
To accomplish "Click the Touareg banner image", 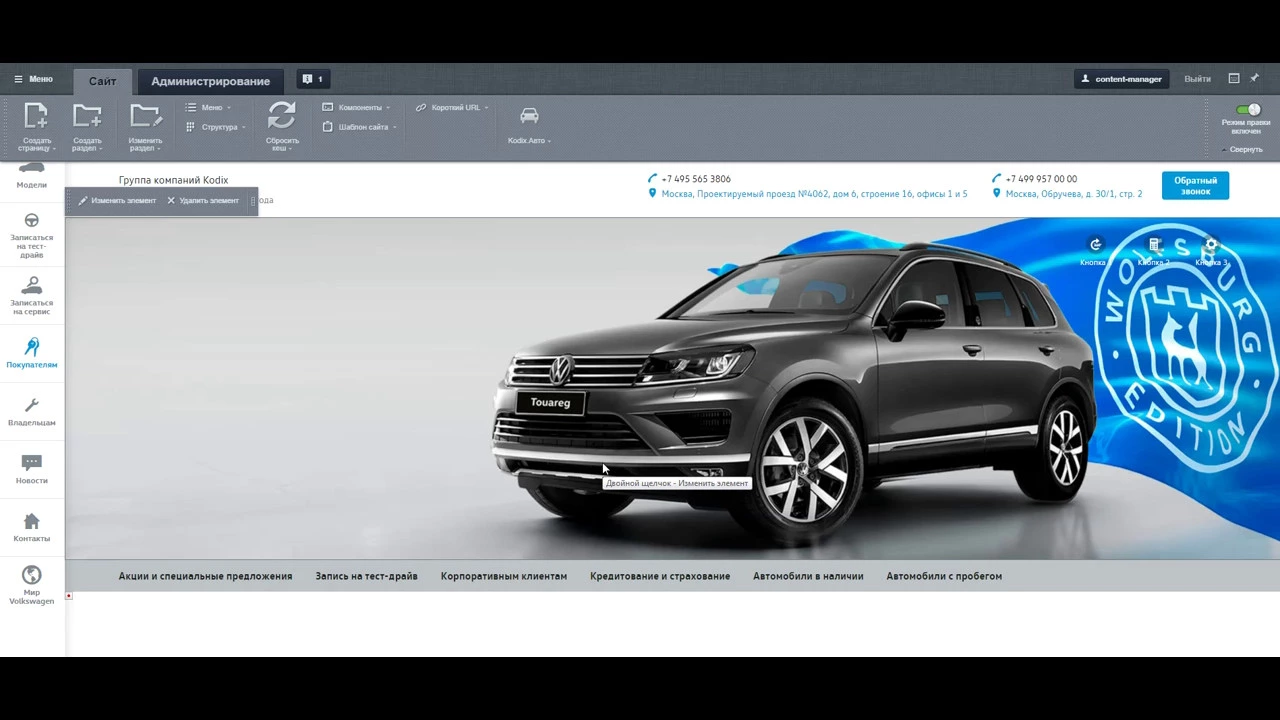I will 672,388.
